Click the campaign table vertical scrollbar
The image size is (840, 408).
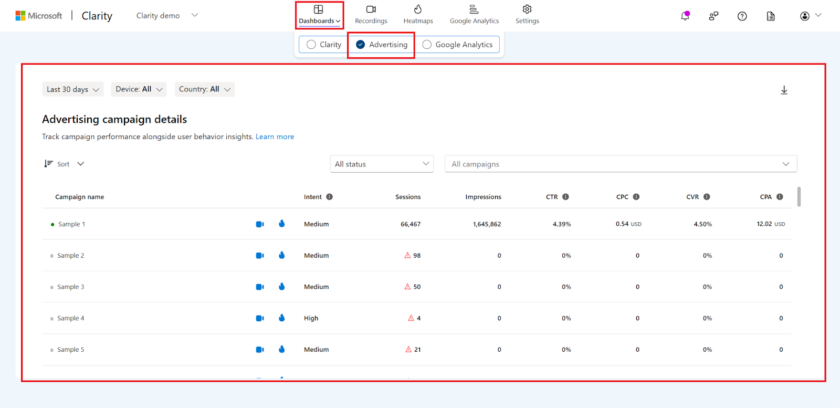[x=798, y=196]
